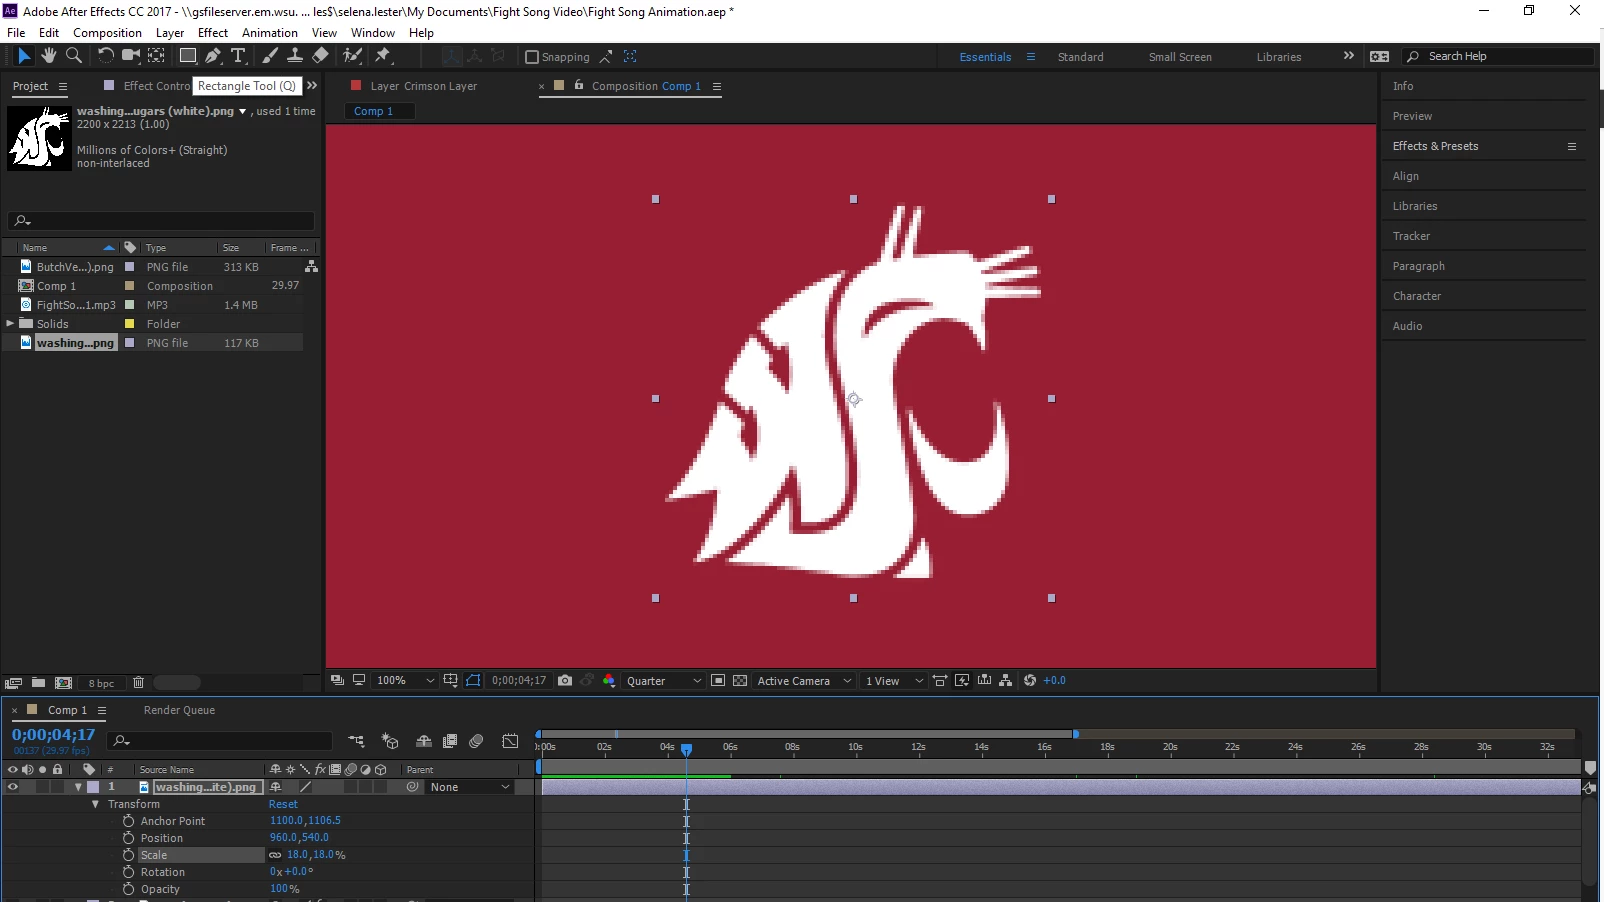Open the Active Camera dropdown
Image resolution: width=1604 pixels, height=902 pixels.
[x=804, y=681]
